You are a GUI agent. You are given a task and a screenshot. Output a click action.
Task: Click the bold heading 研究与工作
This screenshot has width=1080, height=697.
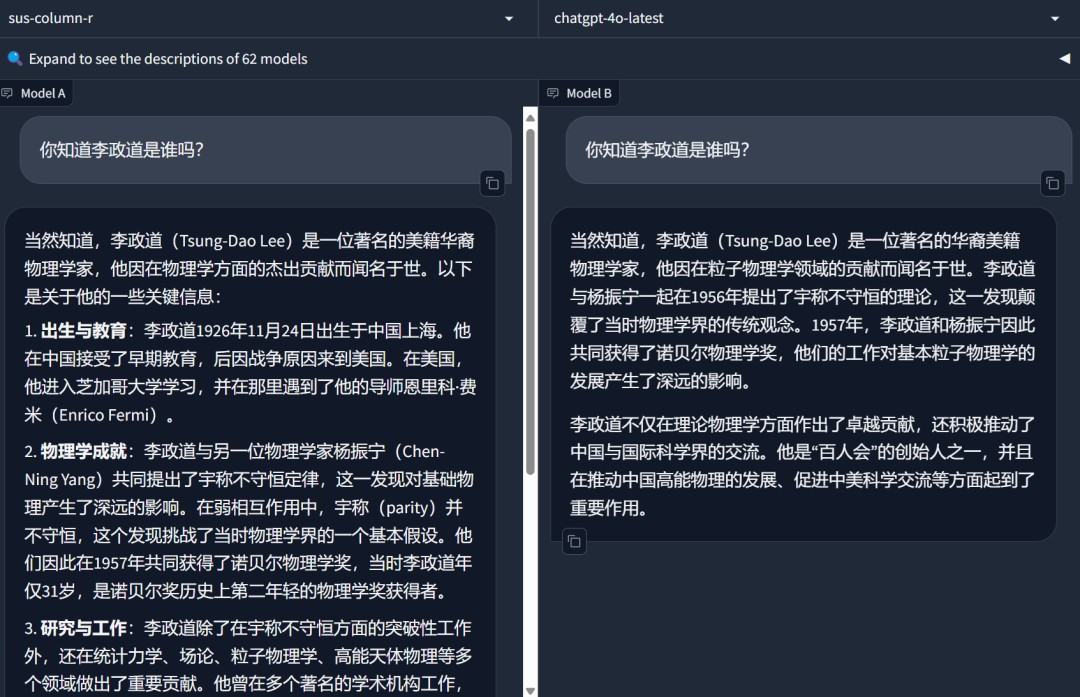[x=83, y=628]
